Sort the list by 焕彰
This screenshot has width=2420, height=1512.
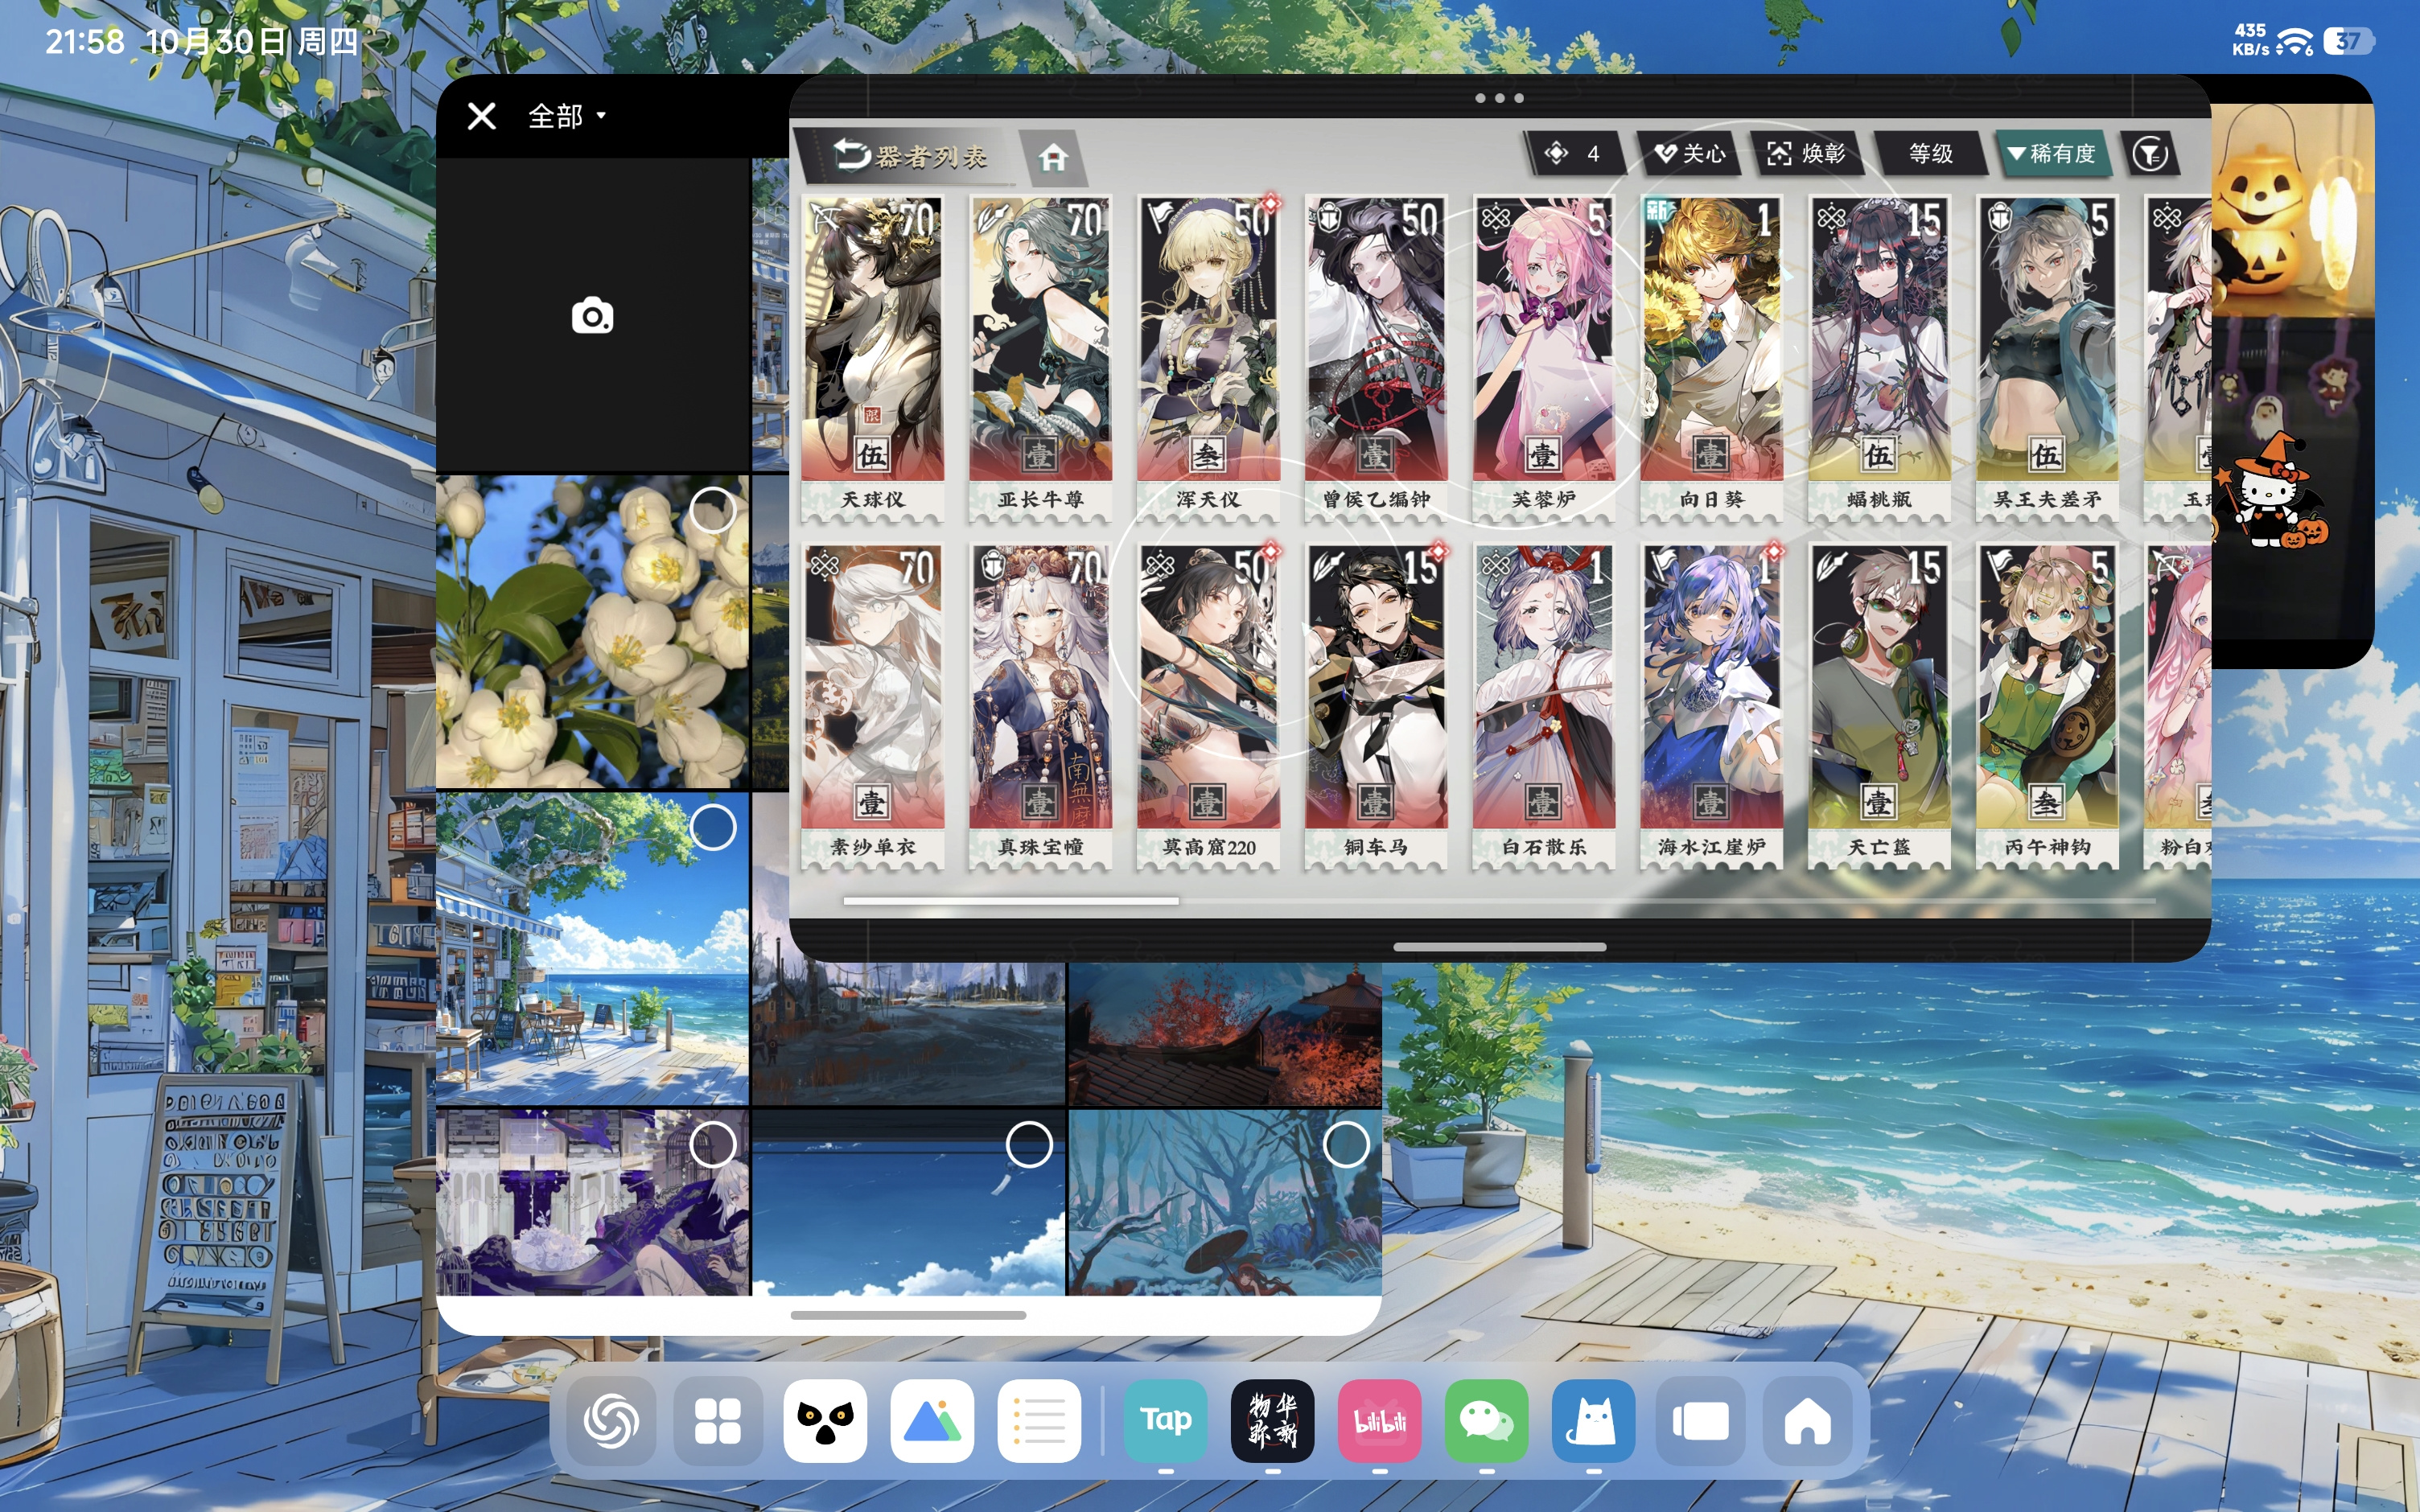point(1806,154)
